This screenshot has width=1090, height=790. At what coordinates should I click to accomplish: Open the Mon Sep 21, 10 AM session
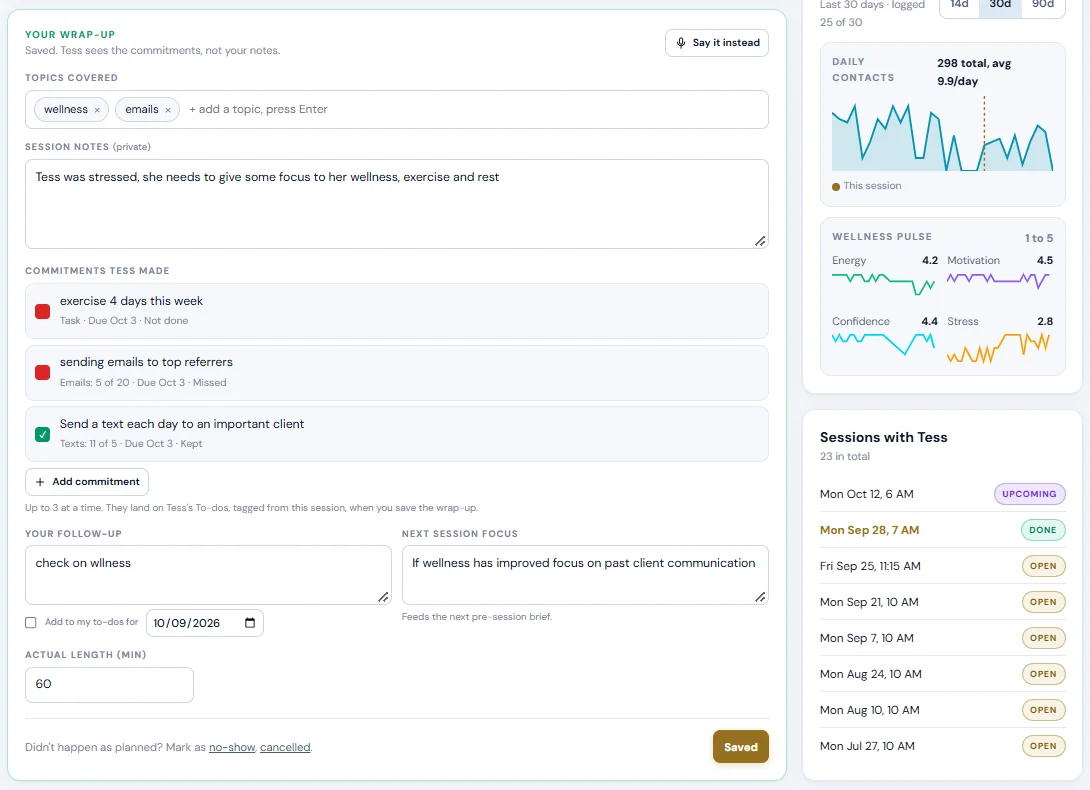(943, 602)
